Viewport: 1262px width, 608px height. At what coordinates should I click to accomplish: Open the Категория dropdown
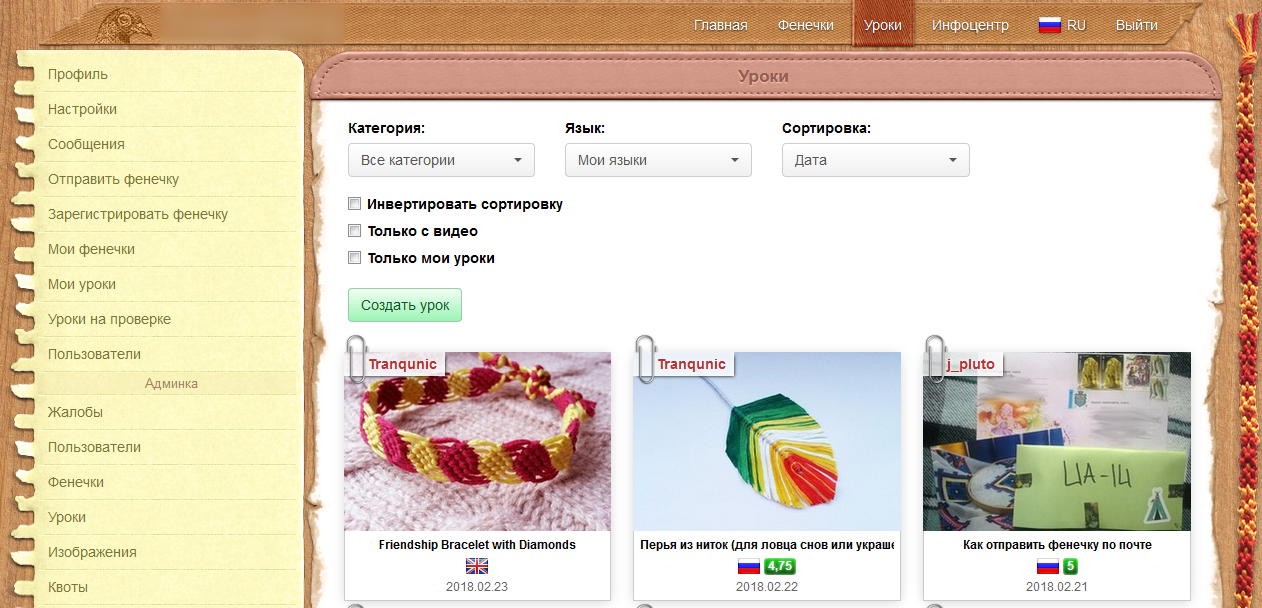[441, 159]
